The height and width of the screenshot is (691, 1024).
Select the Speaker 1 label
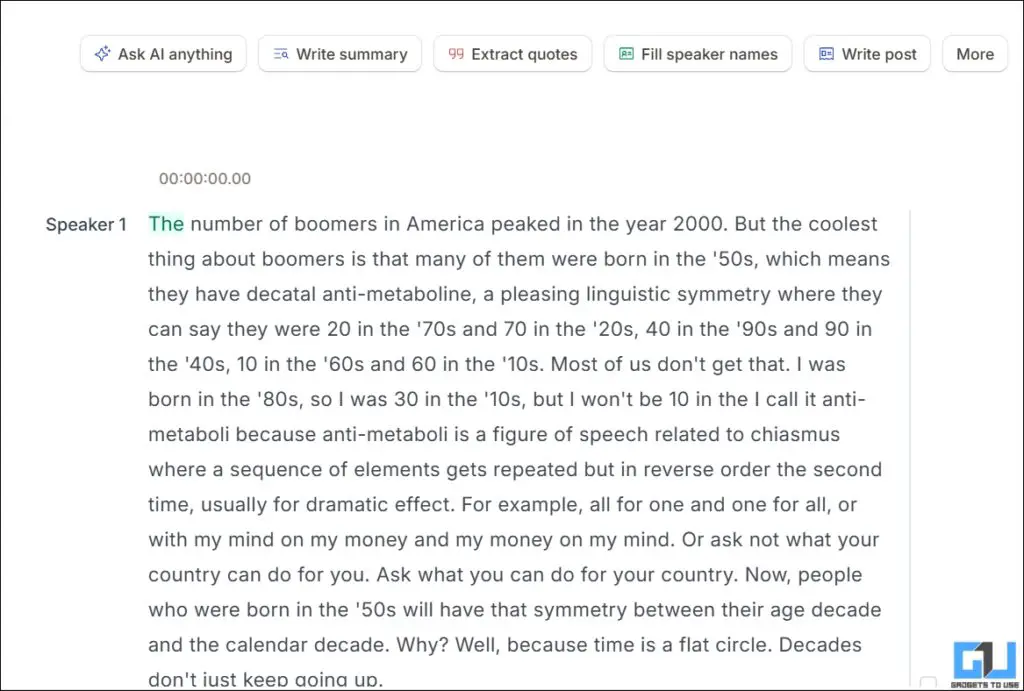pos(86,225)
